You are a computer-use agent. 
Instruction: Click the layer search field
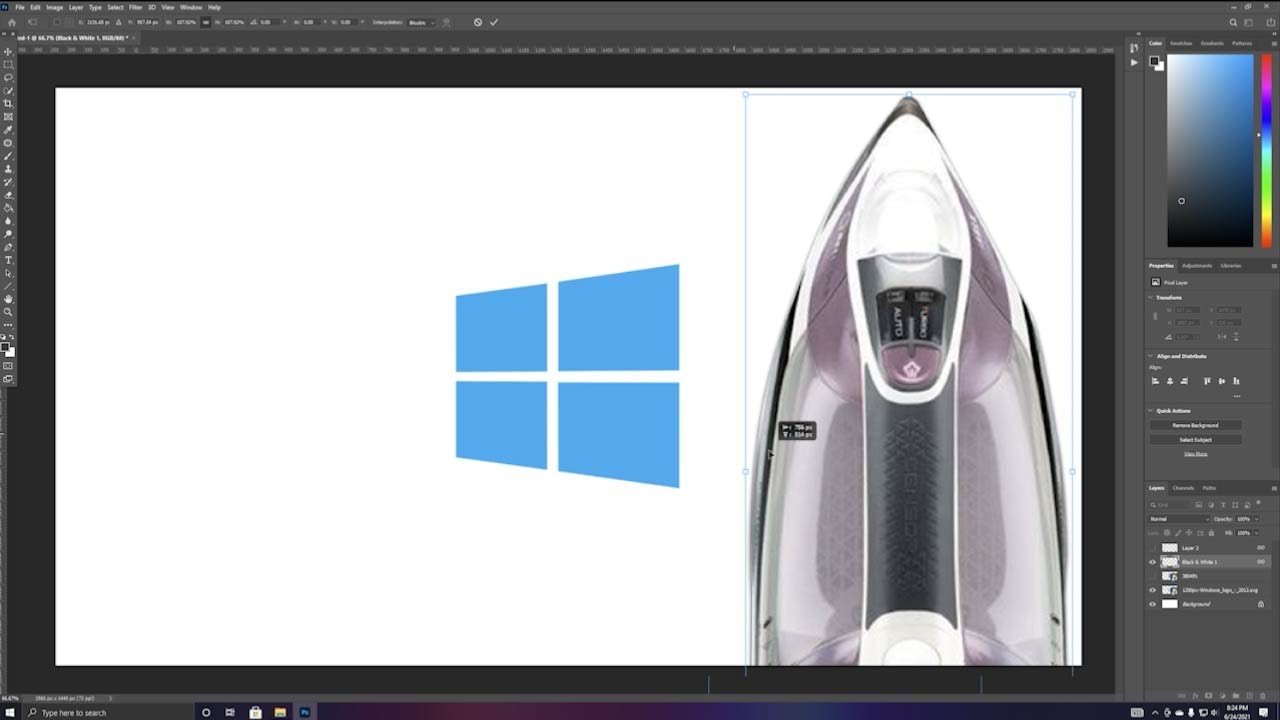point(1170,505)
